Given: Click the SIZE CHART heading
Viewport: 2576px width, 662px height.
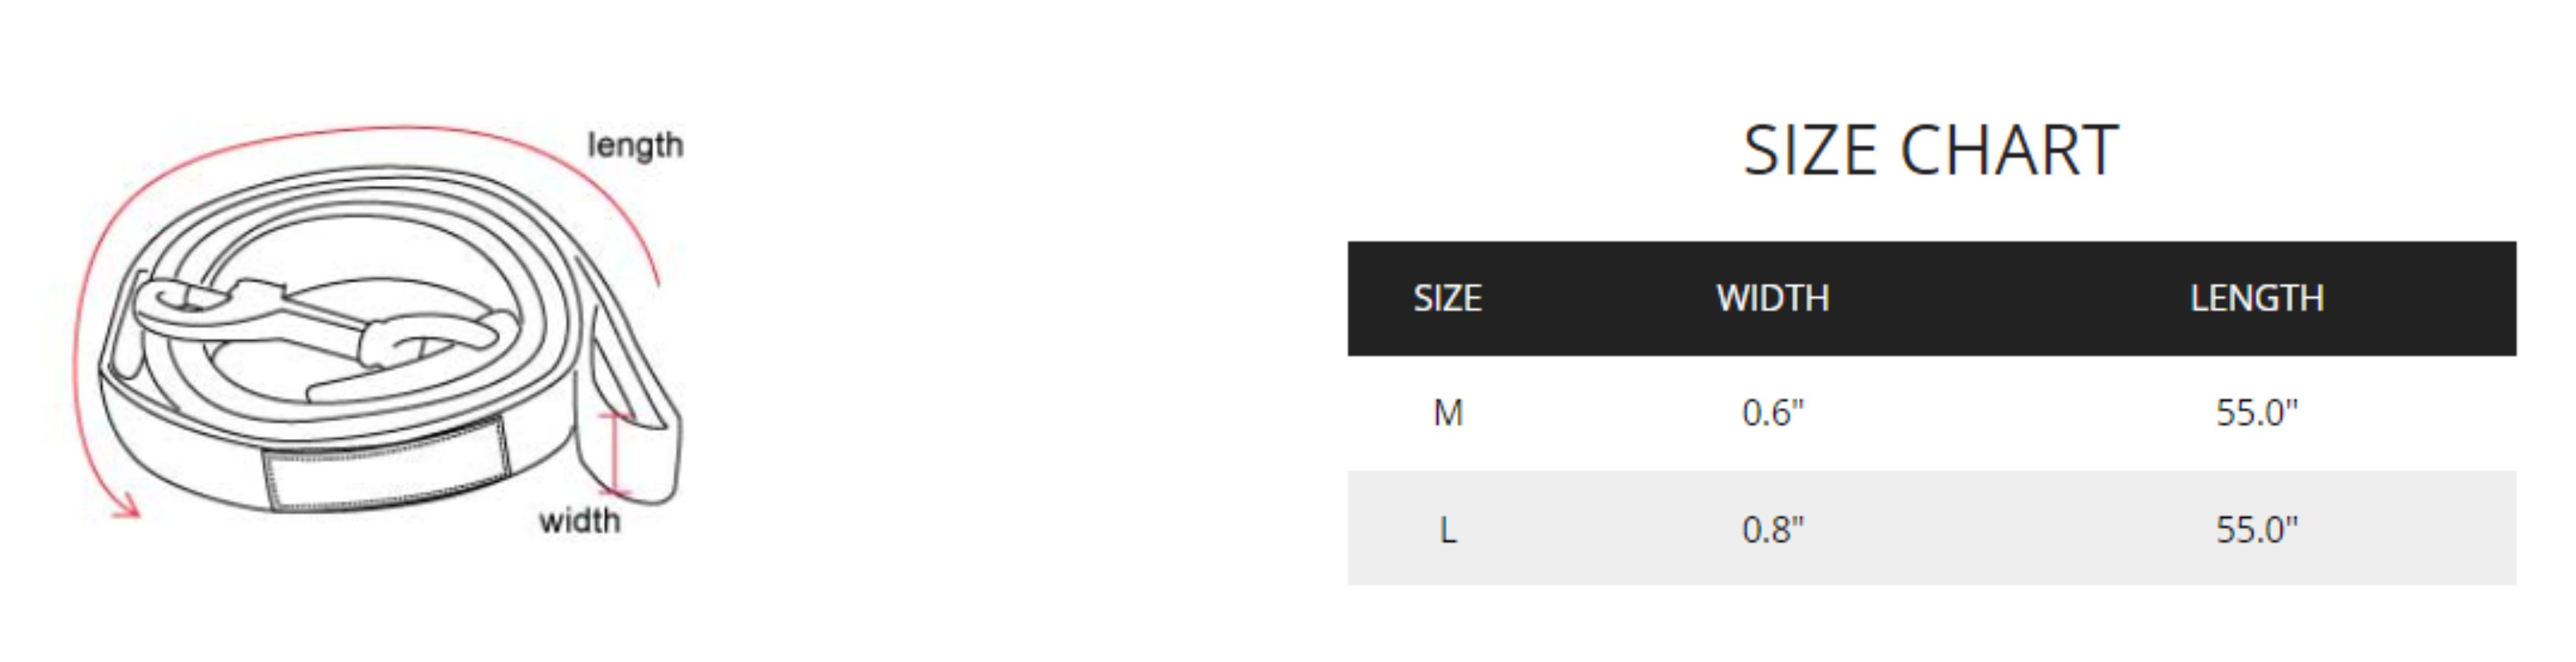Looking at the screenshot, I should (1930, 151).
